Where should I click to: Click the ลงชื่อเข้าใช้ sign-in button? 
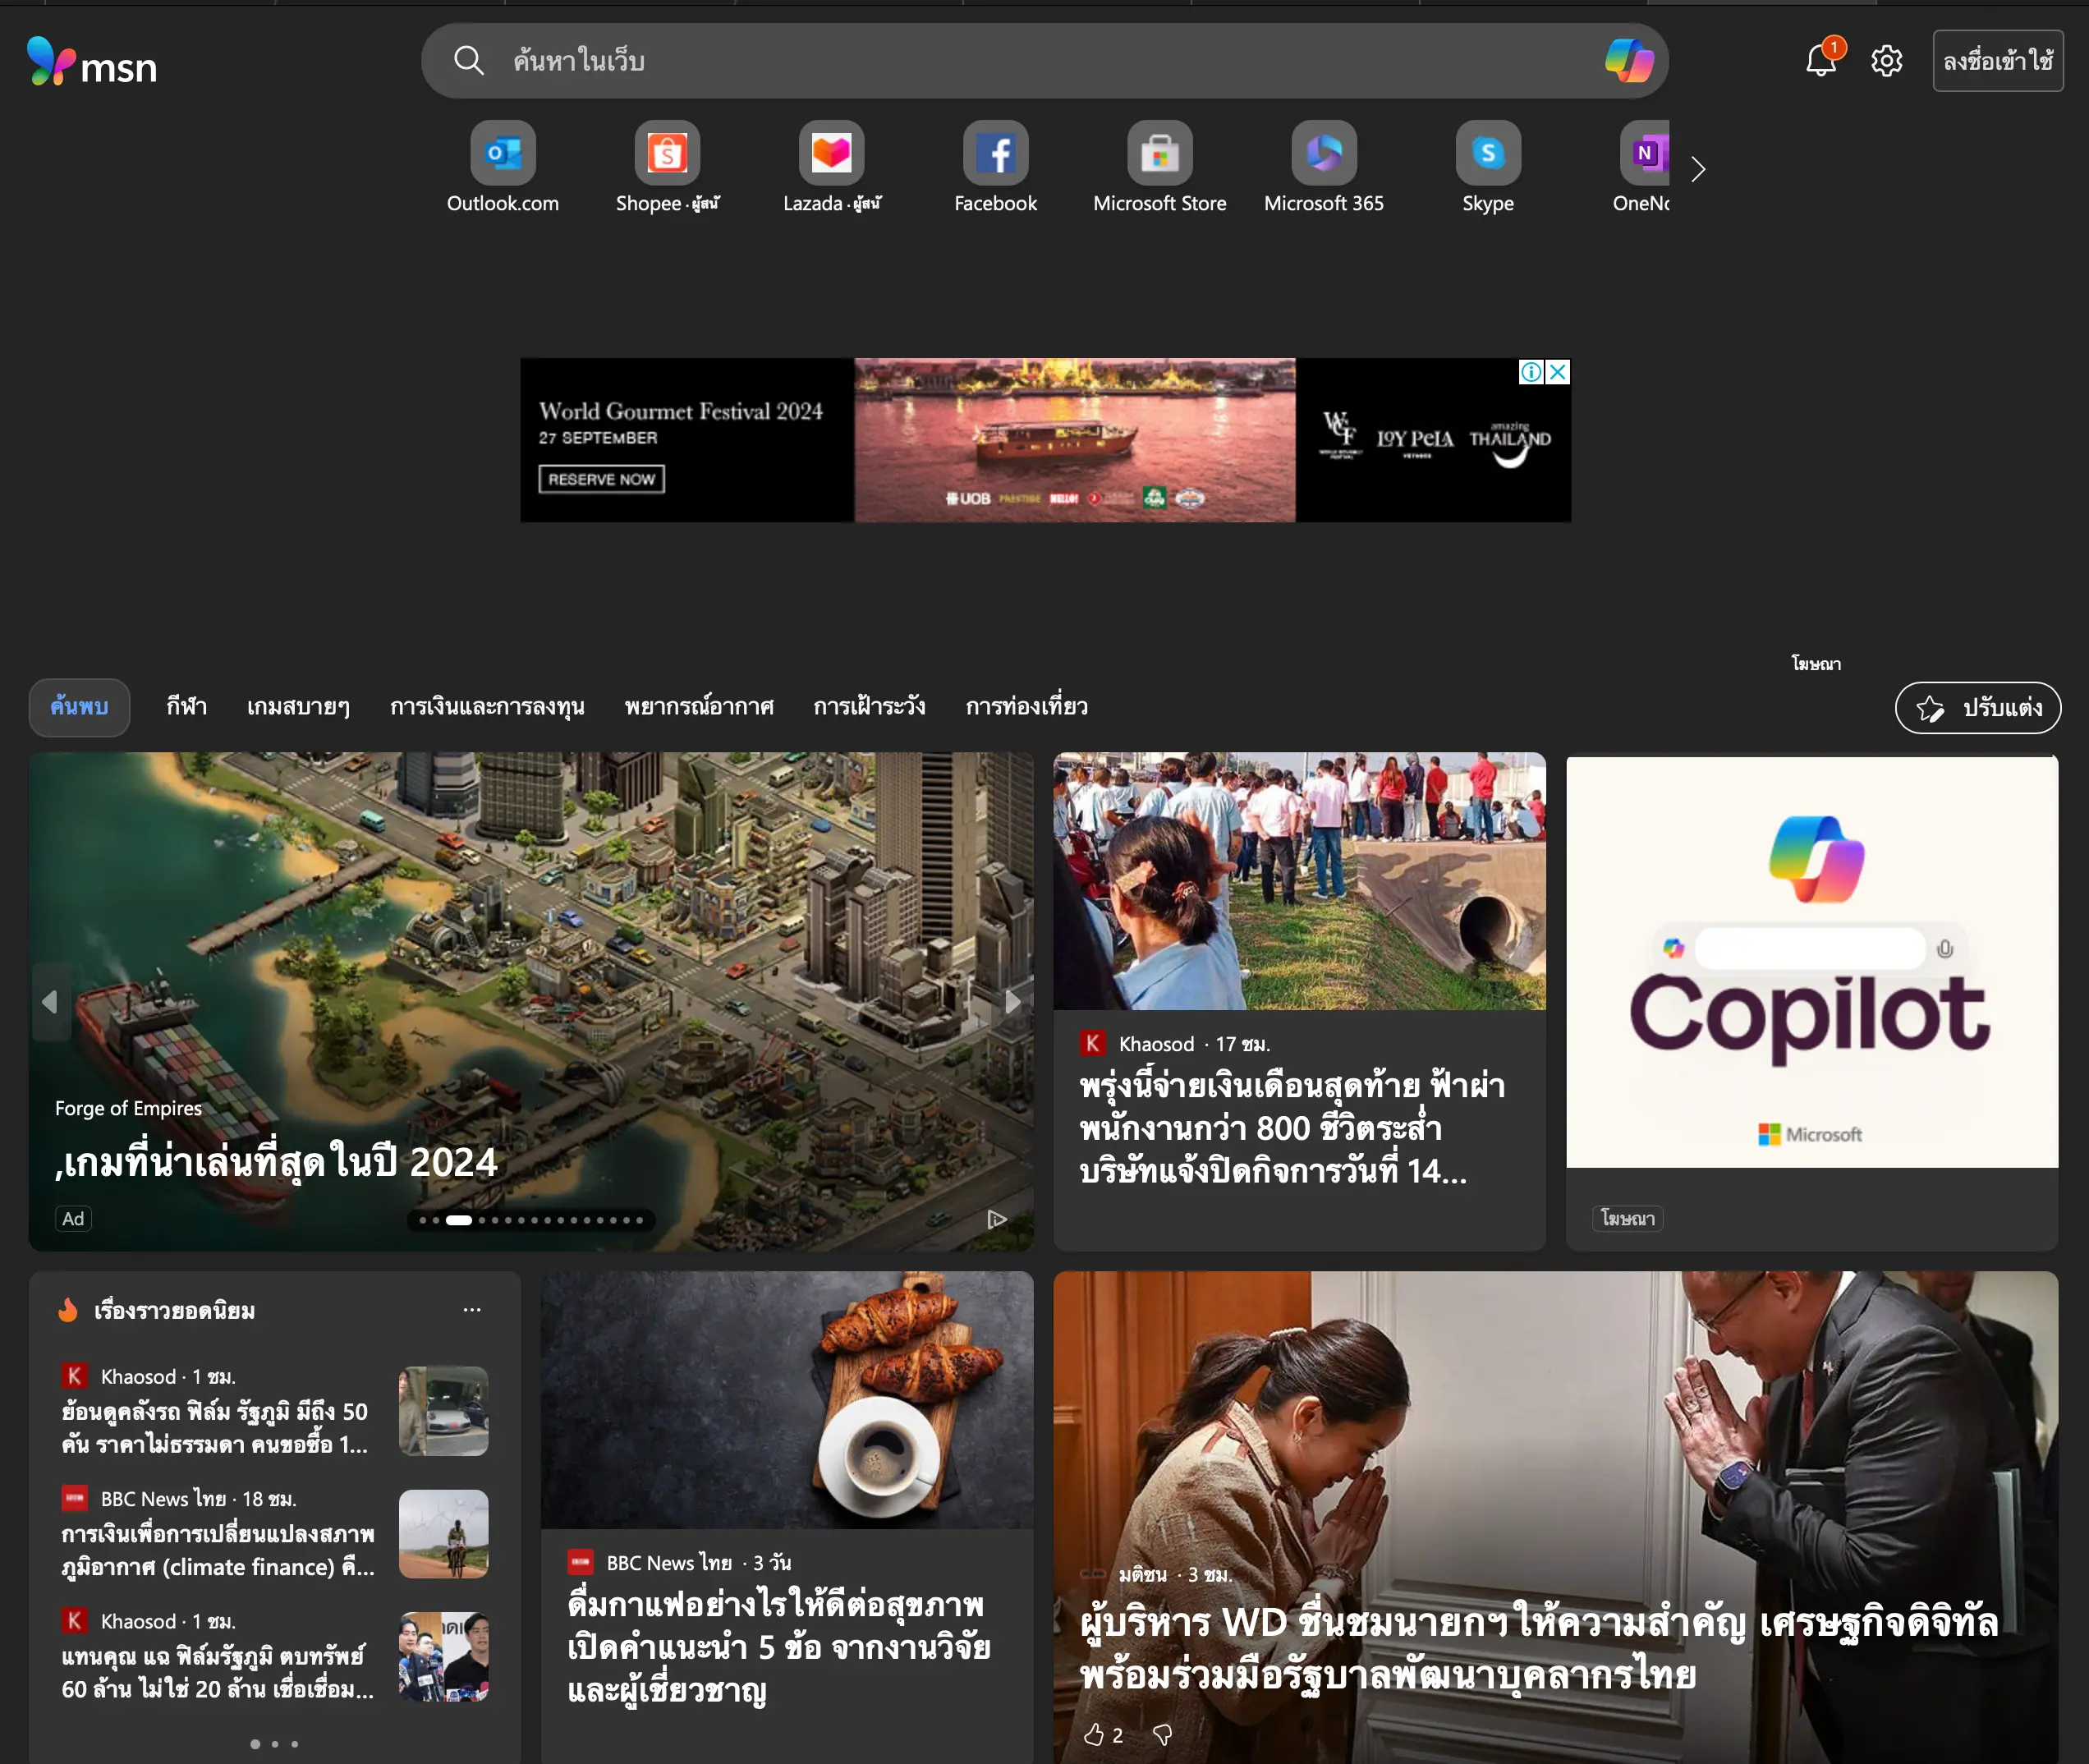pyautogui.click(x=1997, y=61)
